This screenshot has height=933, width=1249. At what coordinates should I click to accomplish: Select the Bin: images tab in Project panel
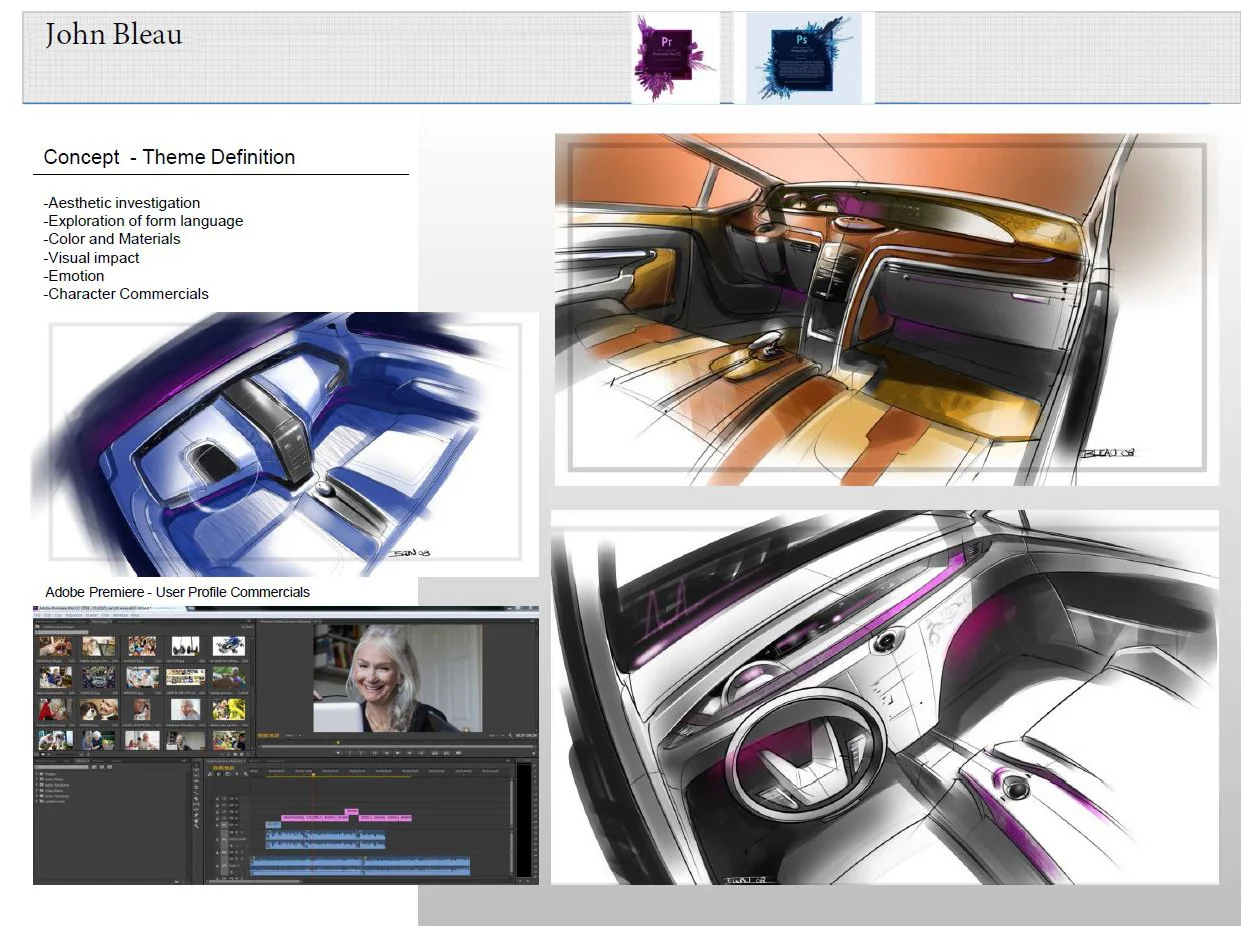pos(102,621)
